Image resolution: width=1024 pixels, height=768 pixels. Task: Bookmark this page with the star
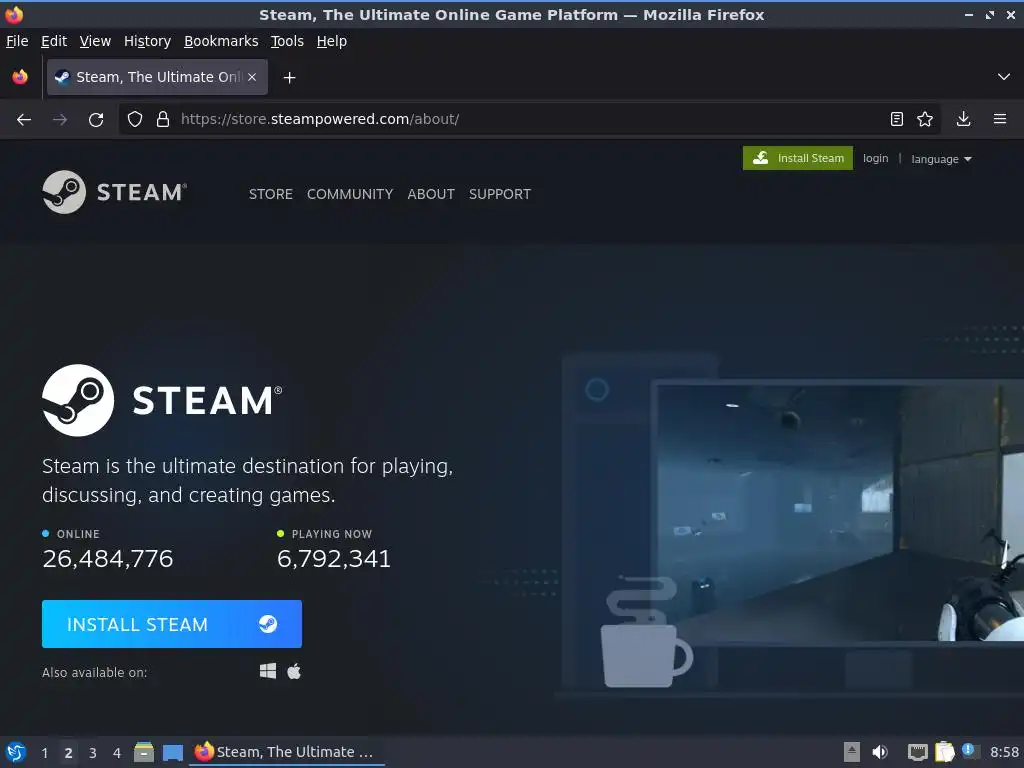pos(925,119)
